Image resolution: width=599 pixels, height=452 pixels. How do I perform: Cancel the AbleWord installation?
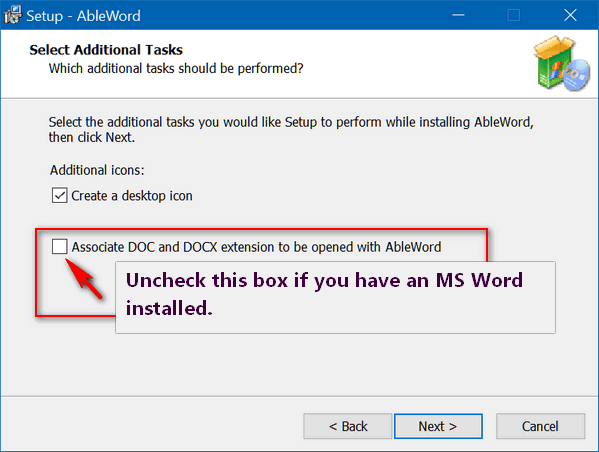(540, 426)
